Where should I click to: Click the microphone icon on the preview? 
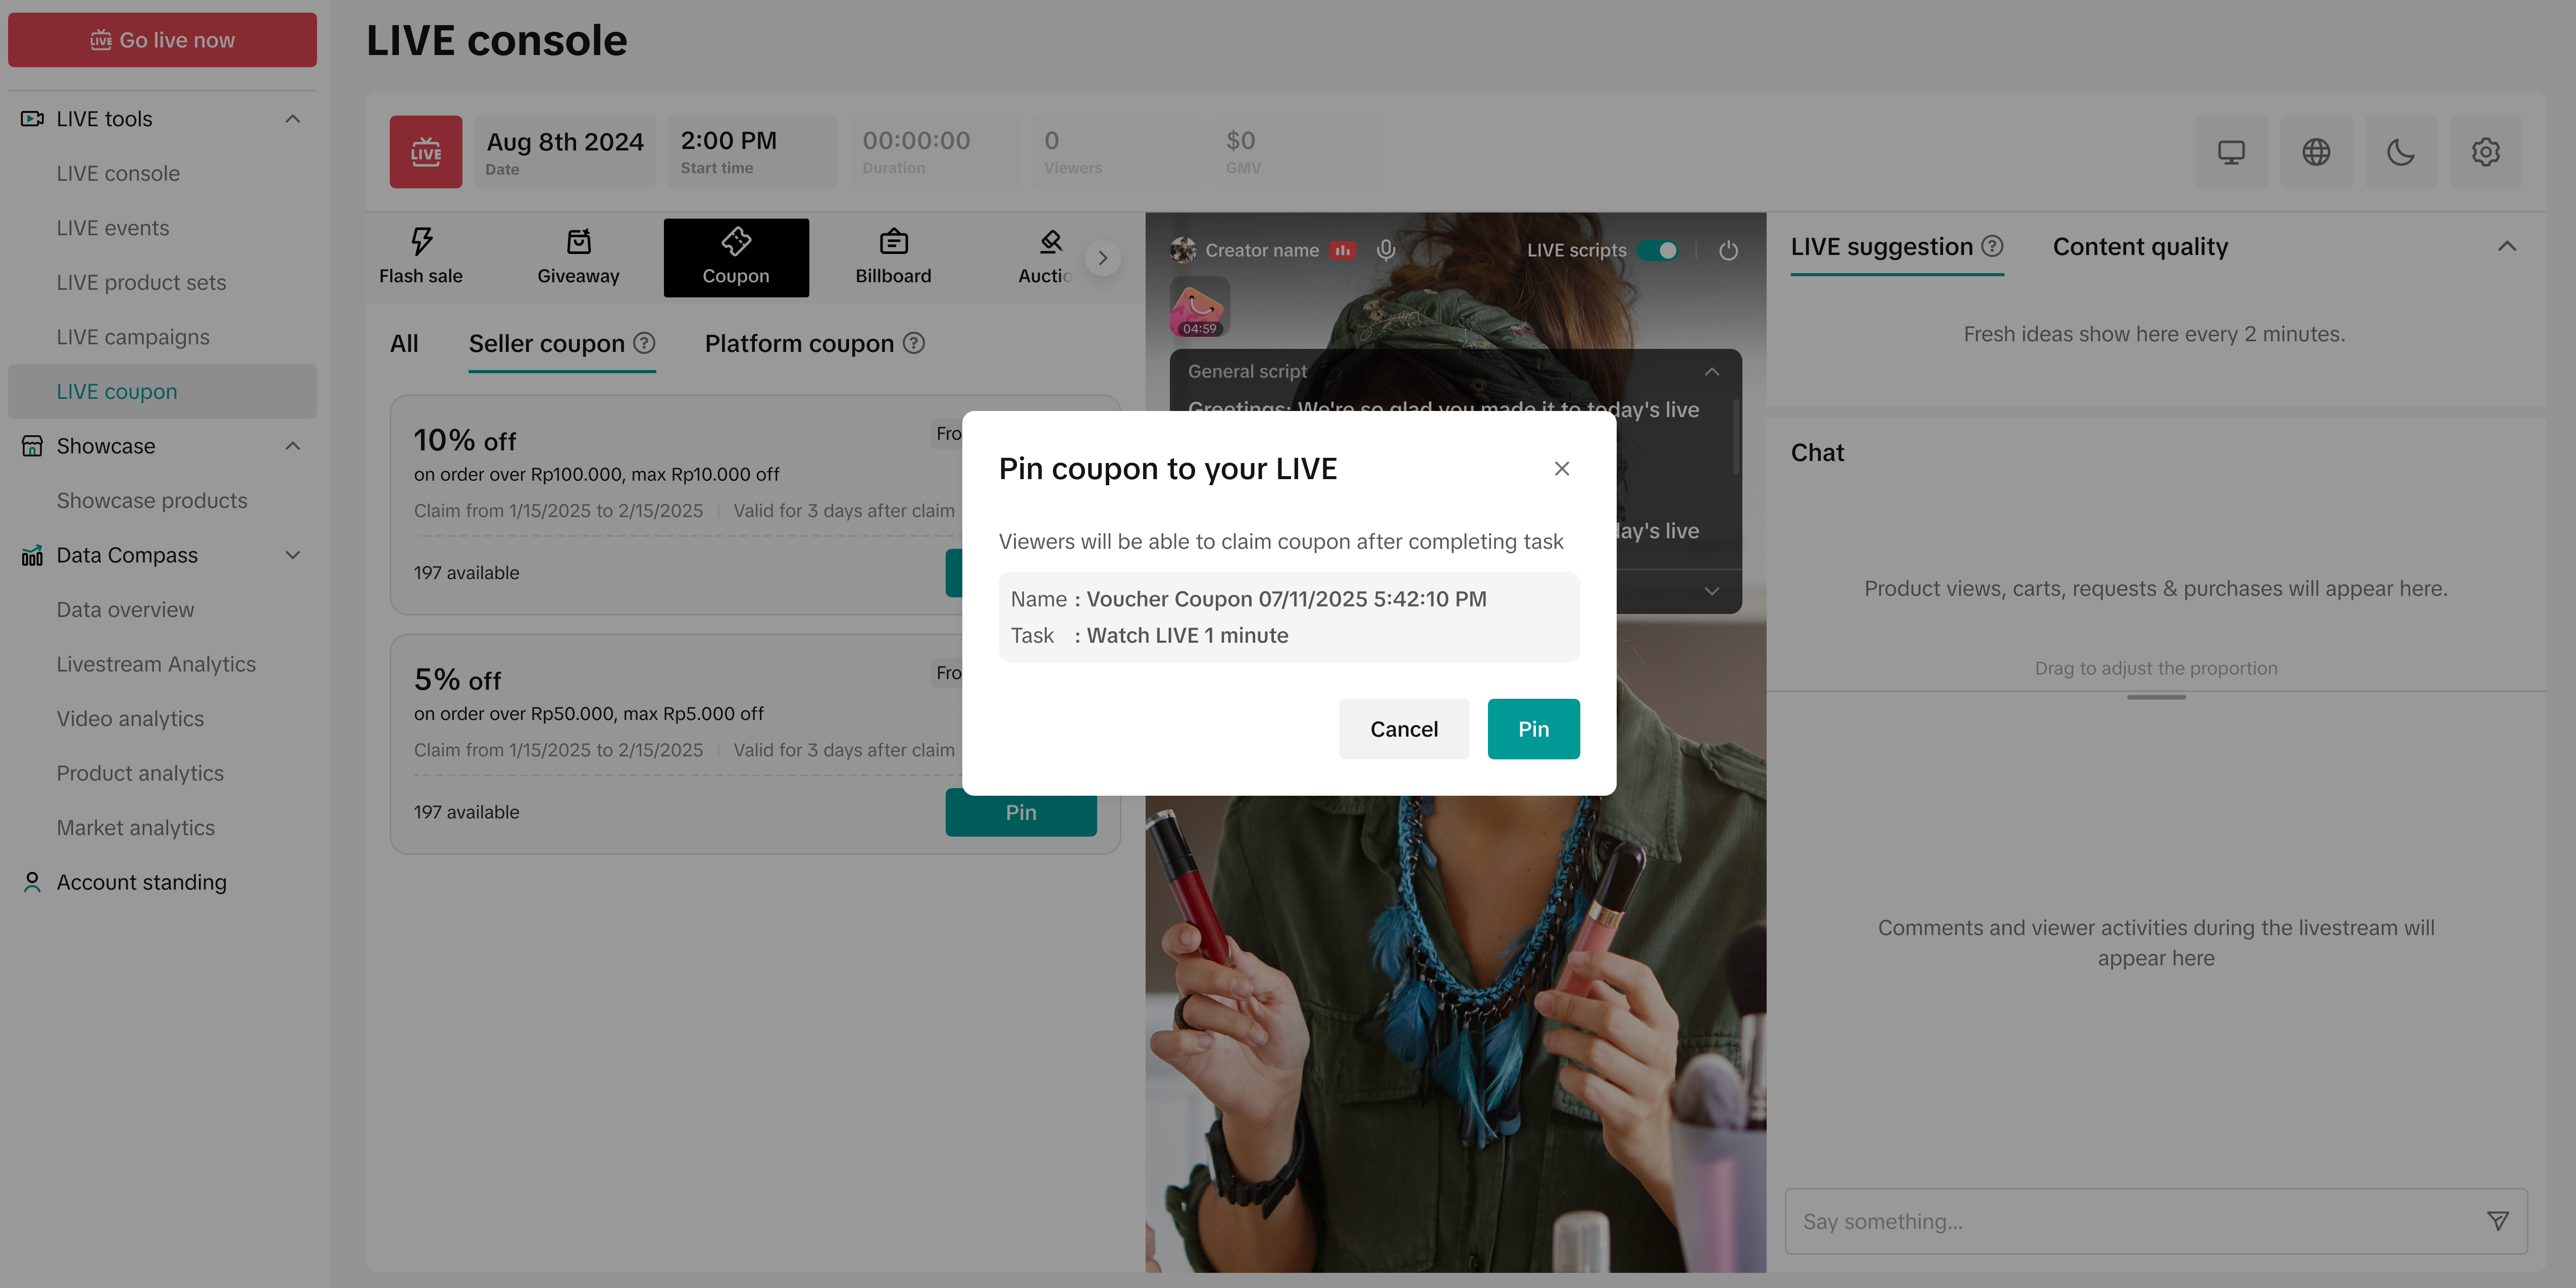[x=1385, y=250]
